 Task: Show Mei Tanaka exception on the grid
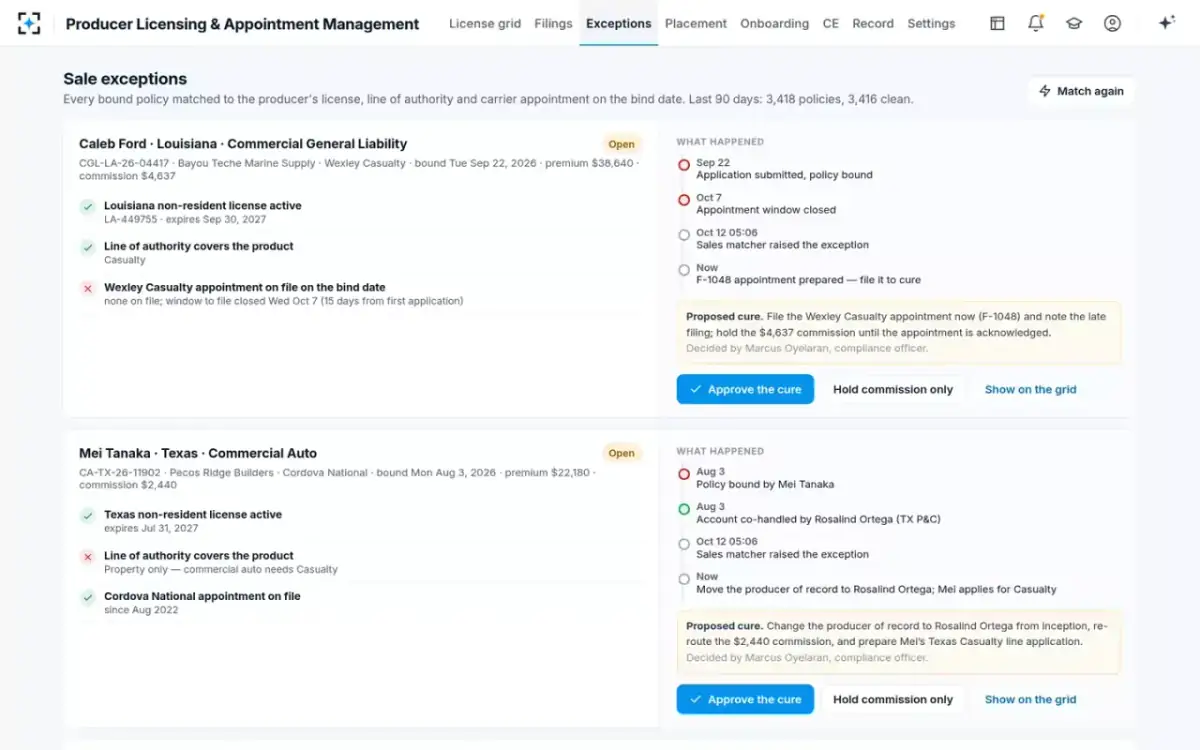[x=1030, y=700]
